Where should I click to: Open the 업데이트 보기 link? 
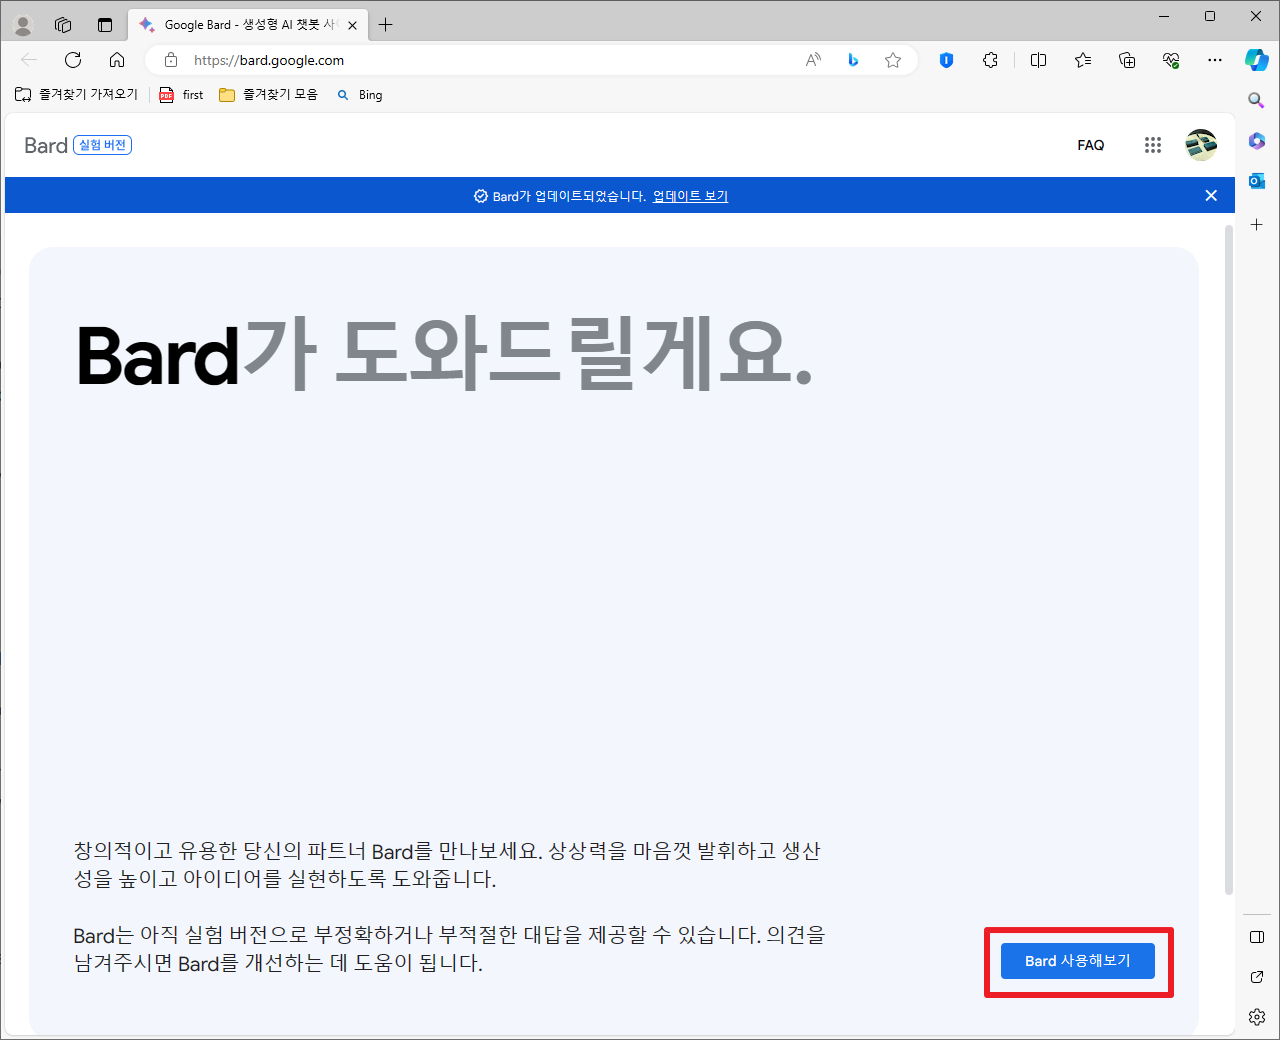(690, 196)
